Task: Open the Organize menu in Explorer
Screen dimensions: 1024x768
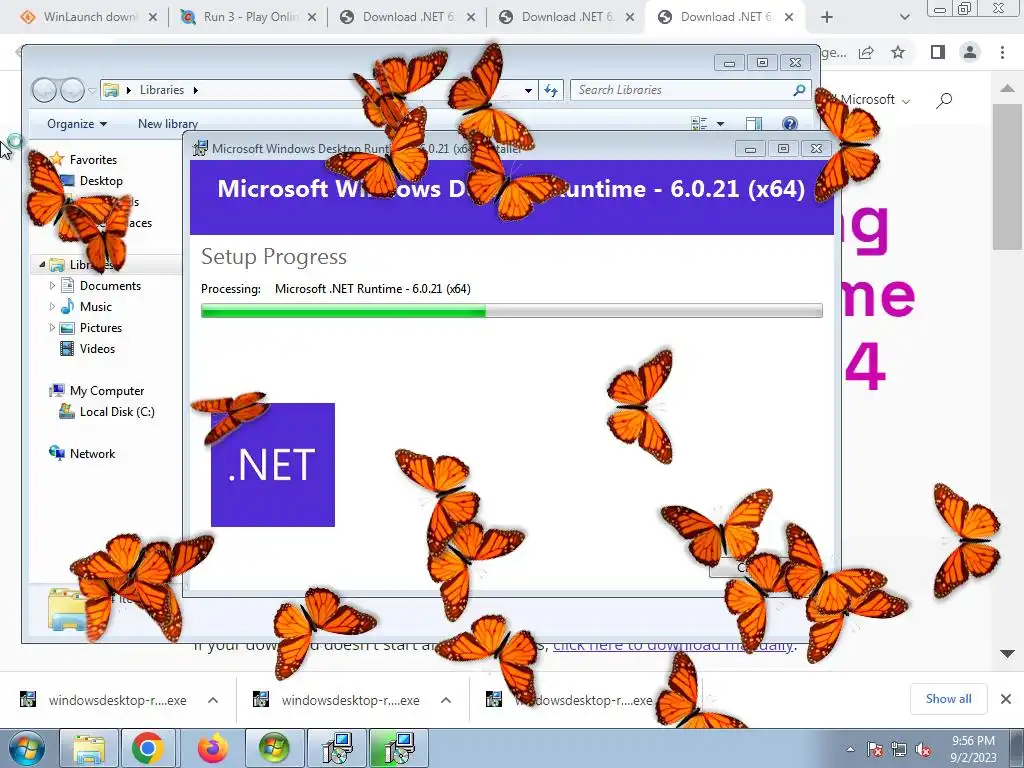Action: pyautogui.click(x=77, y=124)
